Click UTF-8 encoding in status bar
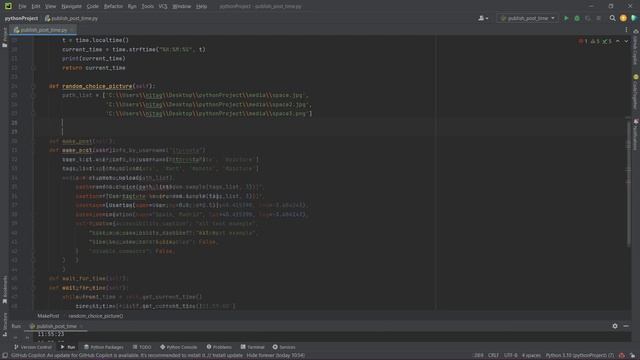 click(511, 356)
